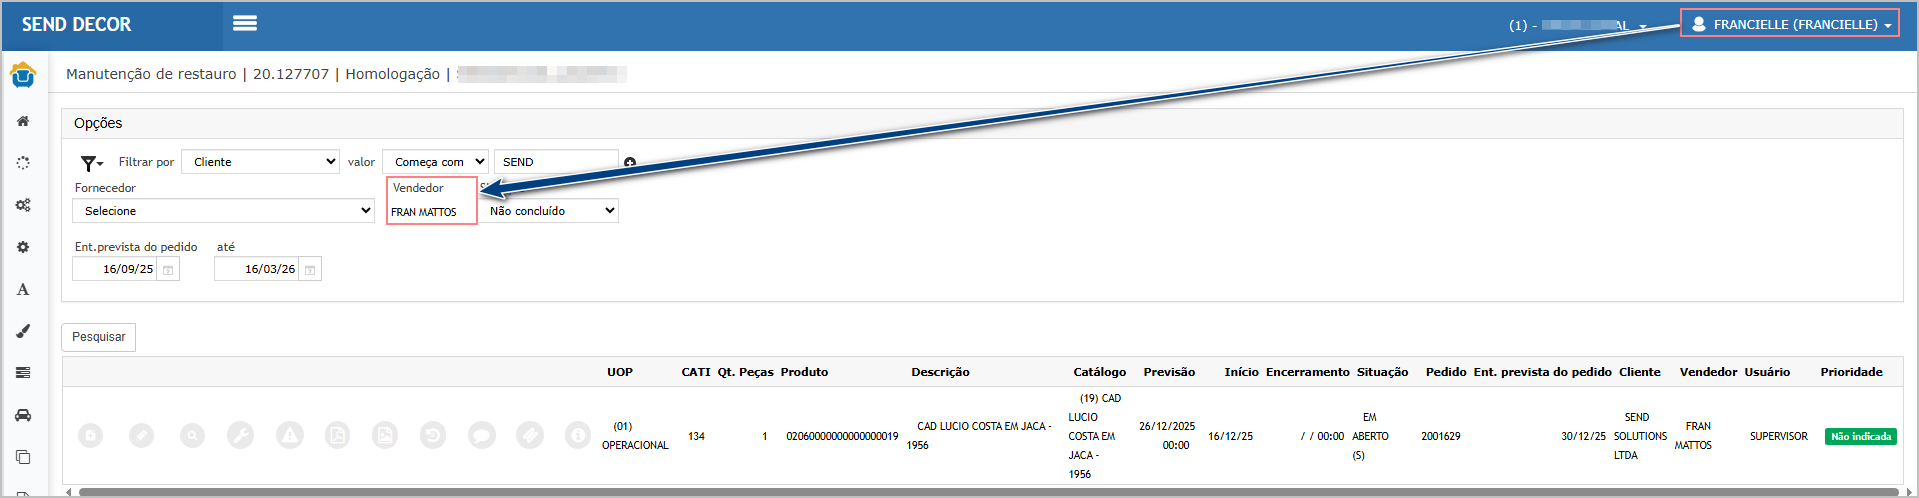Screen dimensions: 1919x498
Task: Click the warning triangle icon in the row
Action: [x=289, y=436]
